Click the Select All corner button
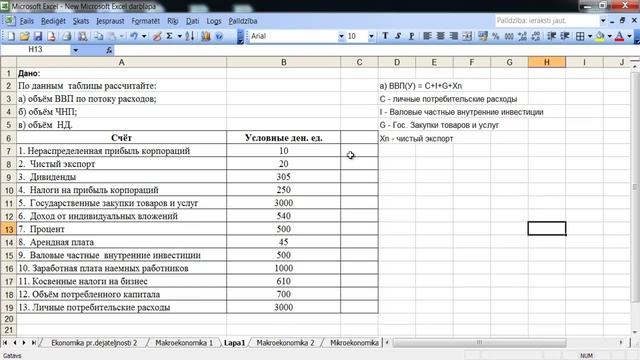 click(x=8, y=62)
